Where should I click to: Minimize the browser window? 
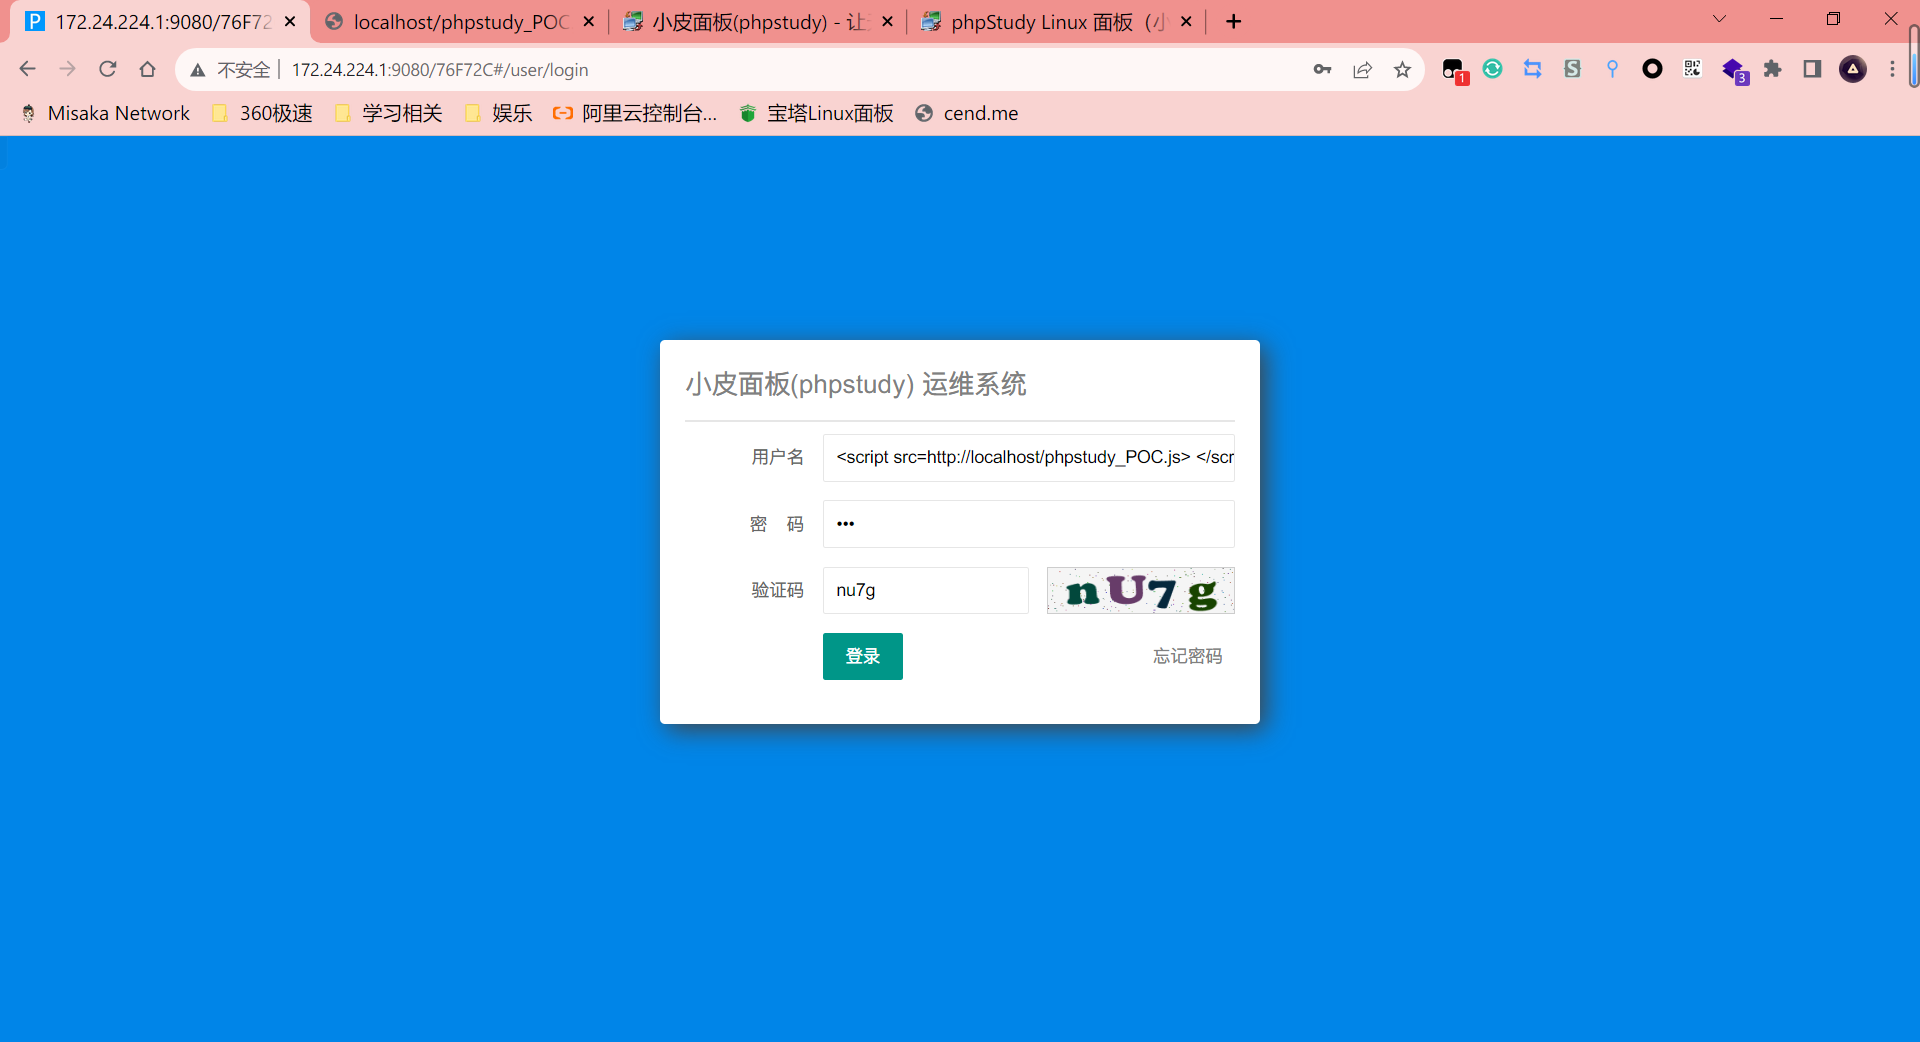pyautogui.click(x=1776, y=19)
